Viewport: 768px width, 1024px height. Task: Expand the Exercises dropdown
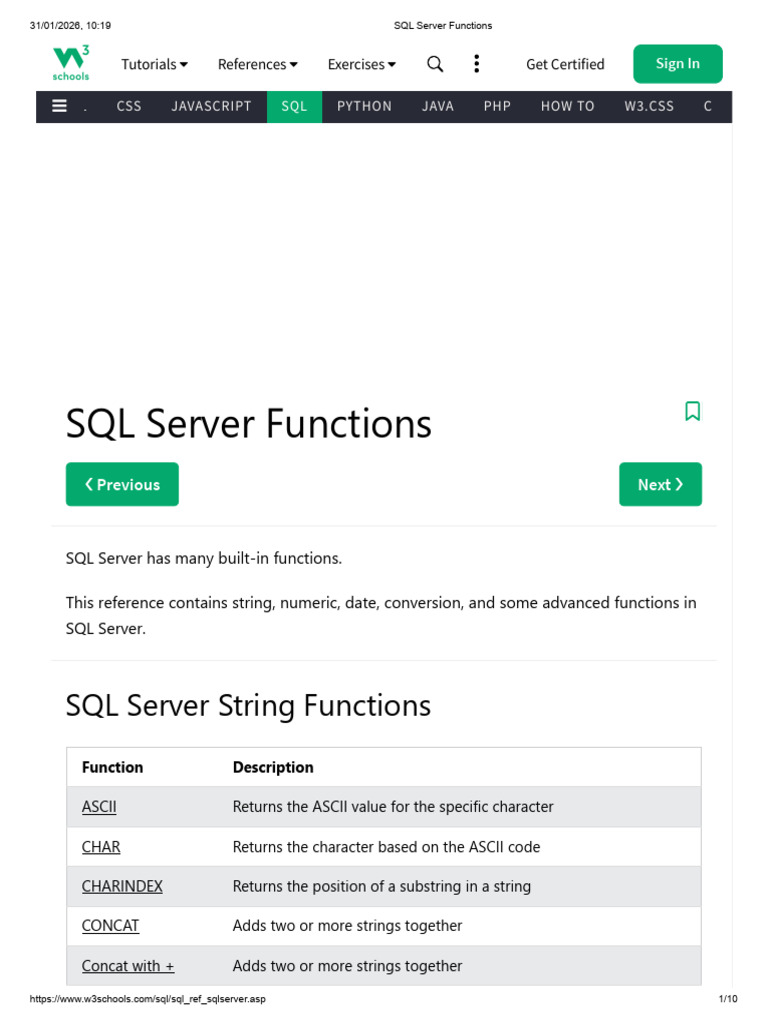(362, 64)
